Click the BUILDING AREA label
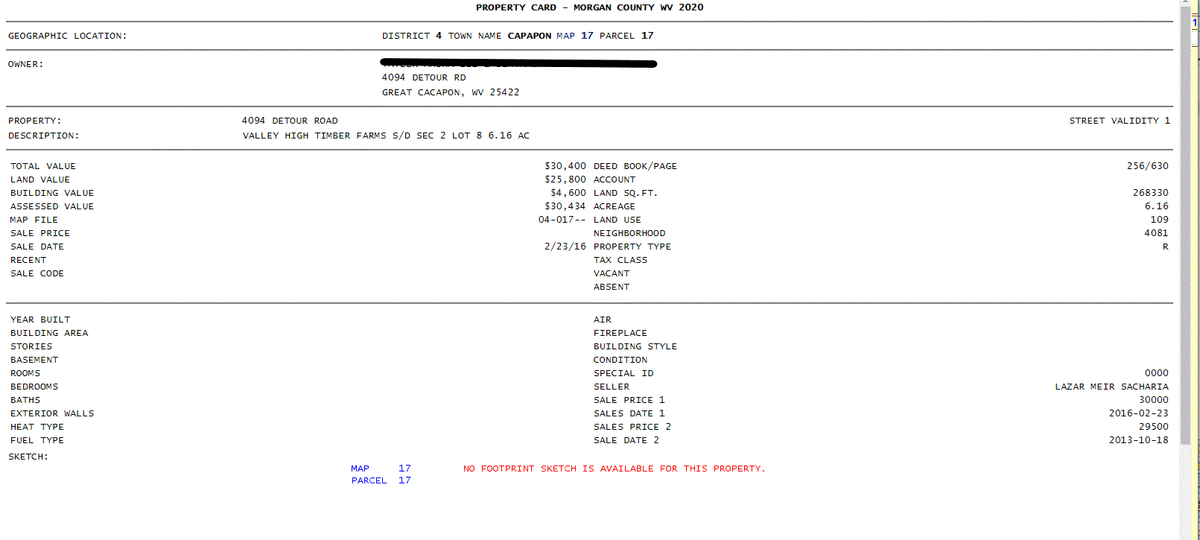 [x=49, y=333]
